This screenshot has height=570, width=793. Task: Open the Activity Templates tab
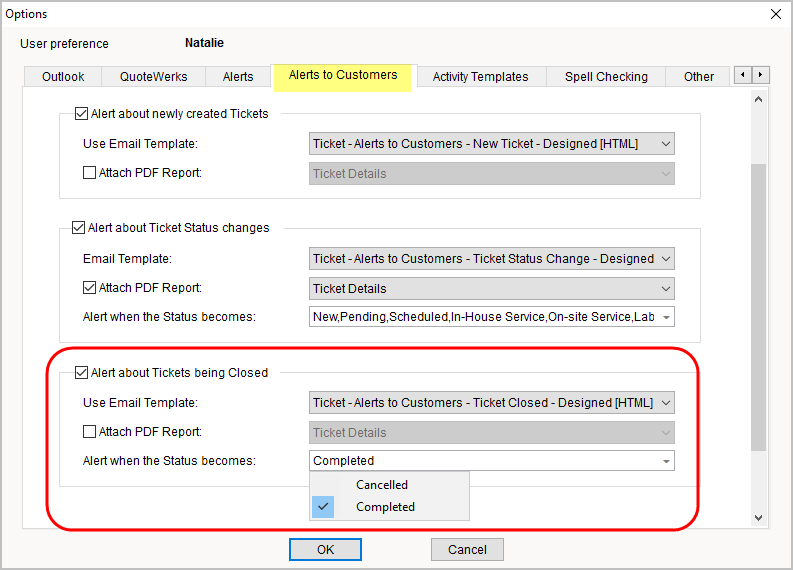480,77
